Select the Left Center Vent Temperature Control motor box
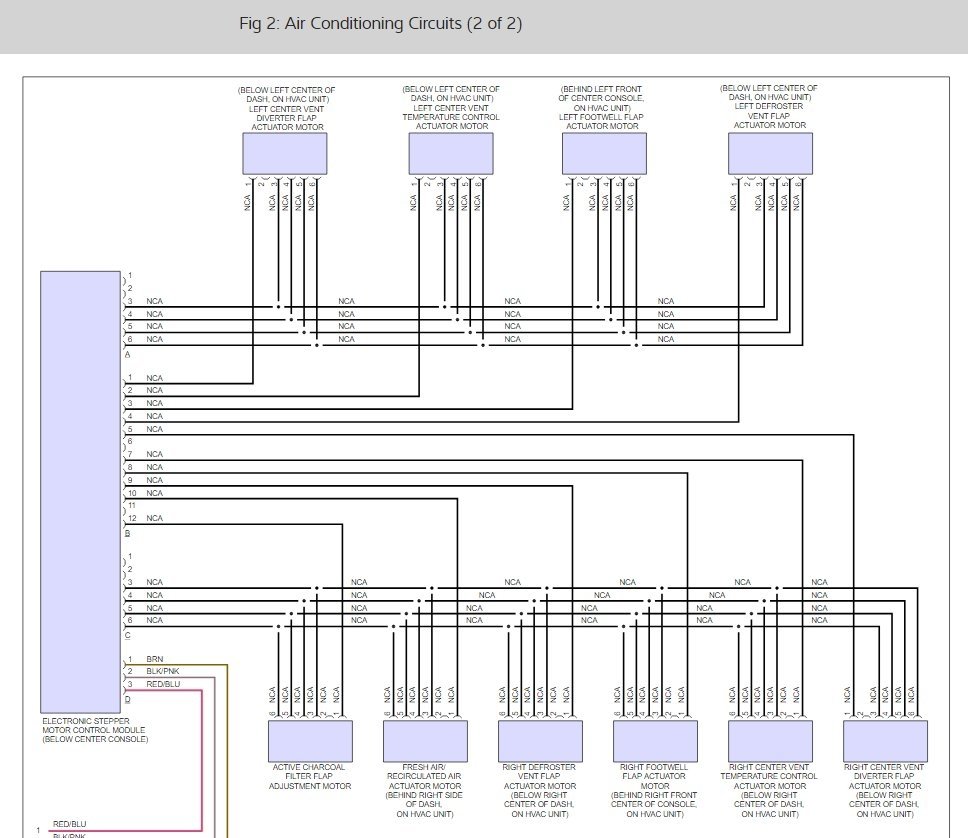Image resolution: width=968 pixels, height=838 pixels. tap(450, 153)
